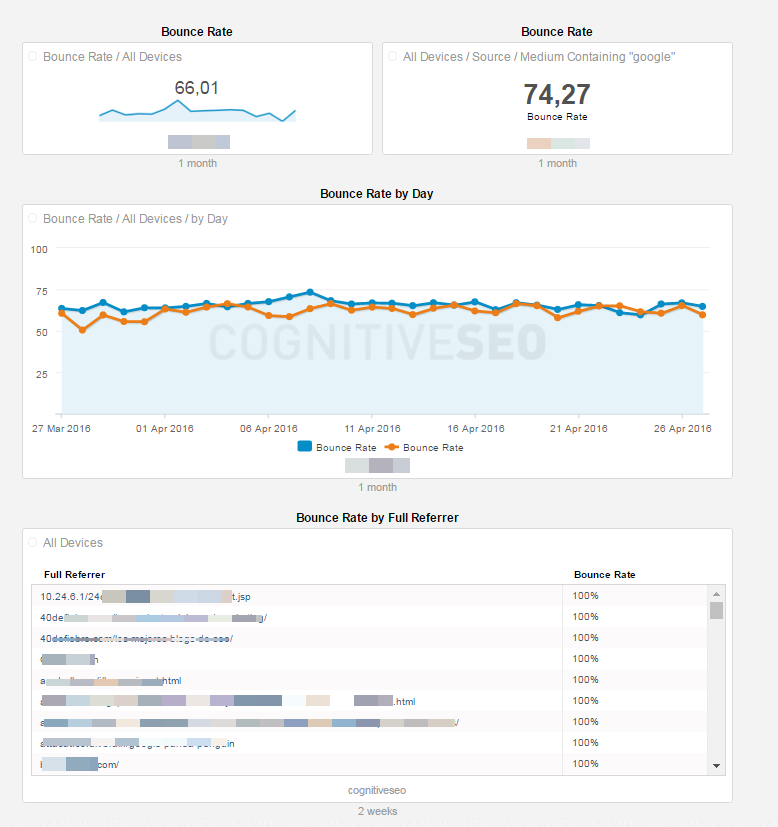The image size is (778, 827).
Task: Click the sparkline chart under 66,01
Action: tap(197, 111)
